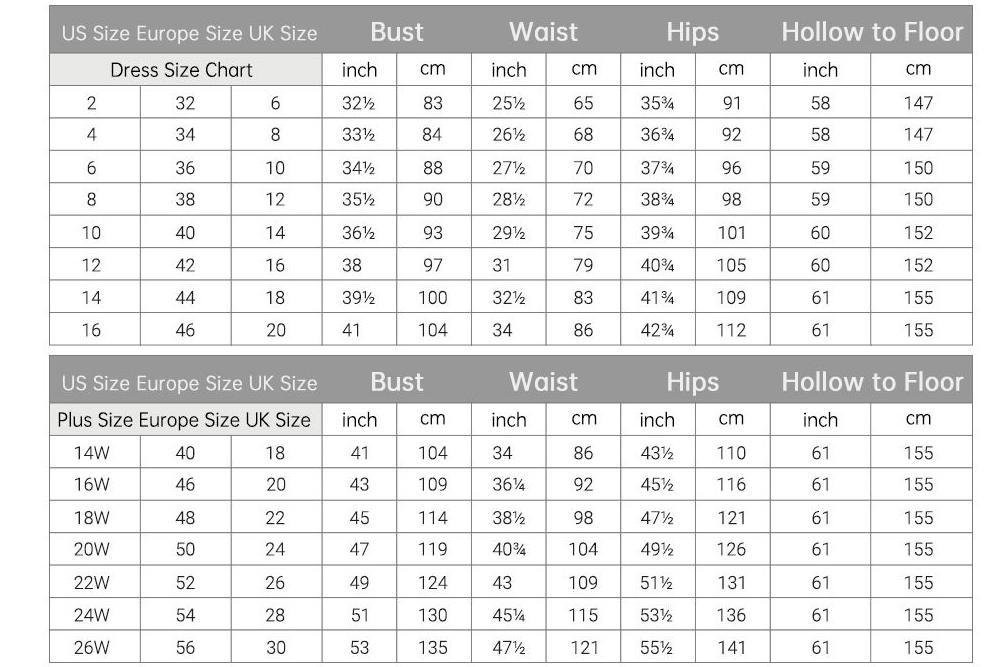The height and width of the screenshot is (667, 1000).
Task: Select the 14W plus size cell
Action: [92, 453]
